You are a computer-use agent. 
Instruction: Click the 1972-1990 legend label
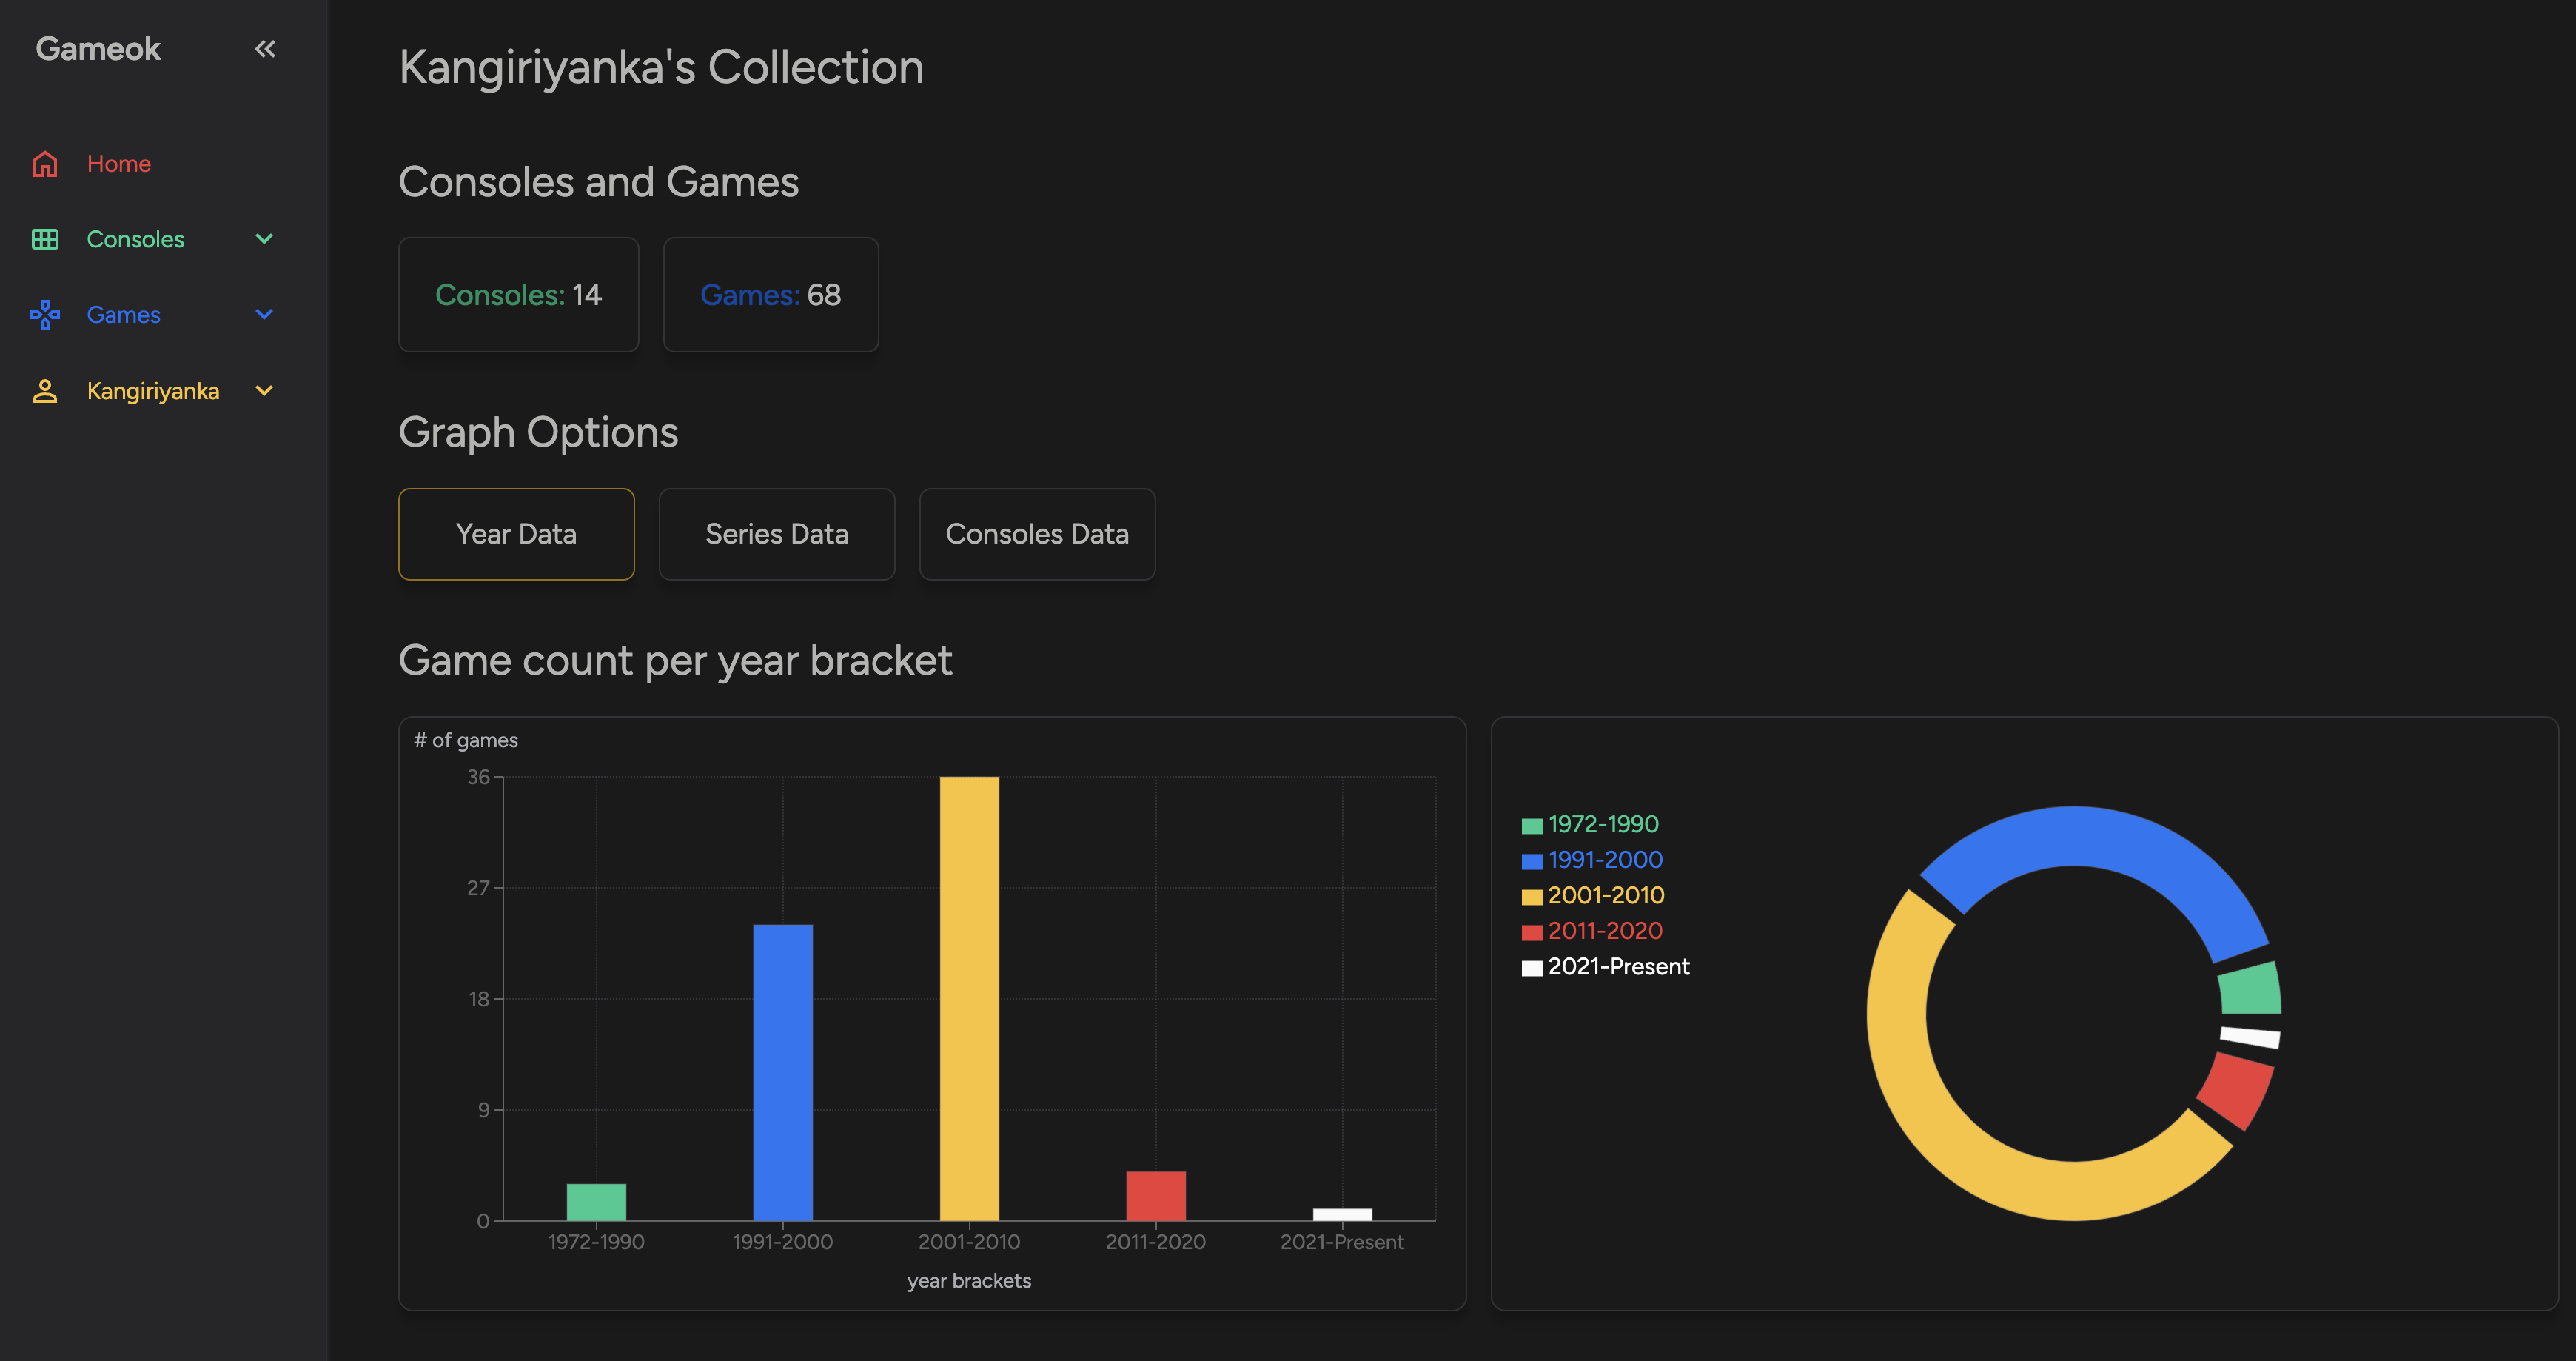tap(1603, 824)
